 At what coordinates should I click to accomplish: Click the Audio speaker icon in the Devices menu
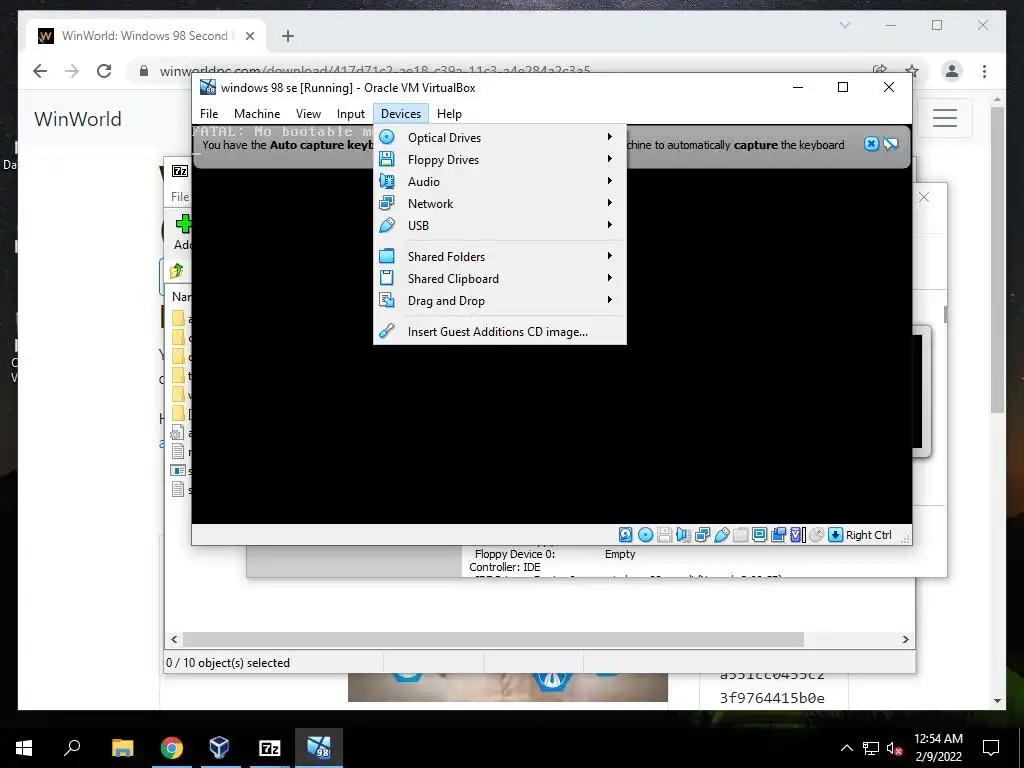pos(387,182)
